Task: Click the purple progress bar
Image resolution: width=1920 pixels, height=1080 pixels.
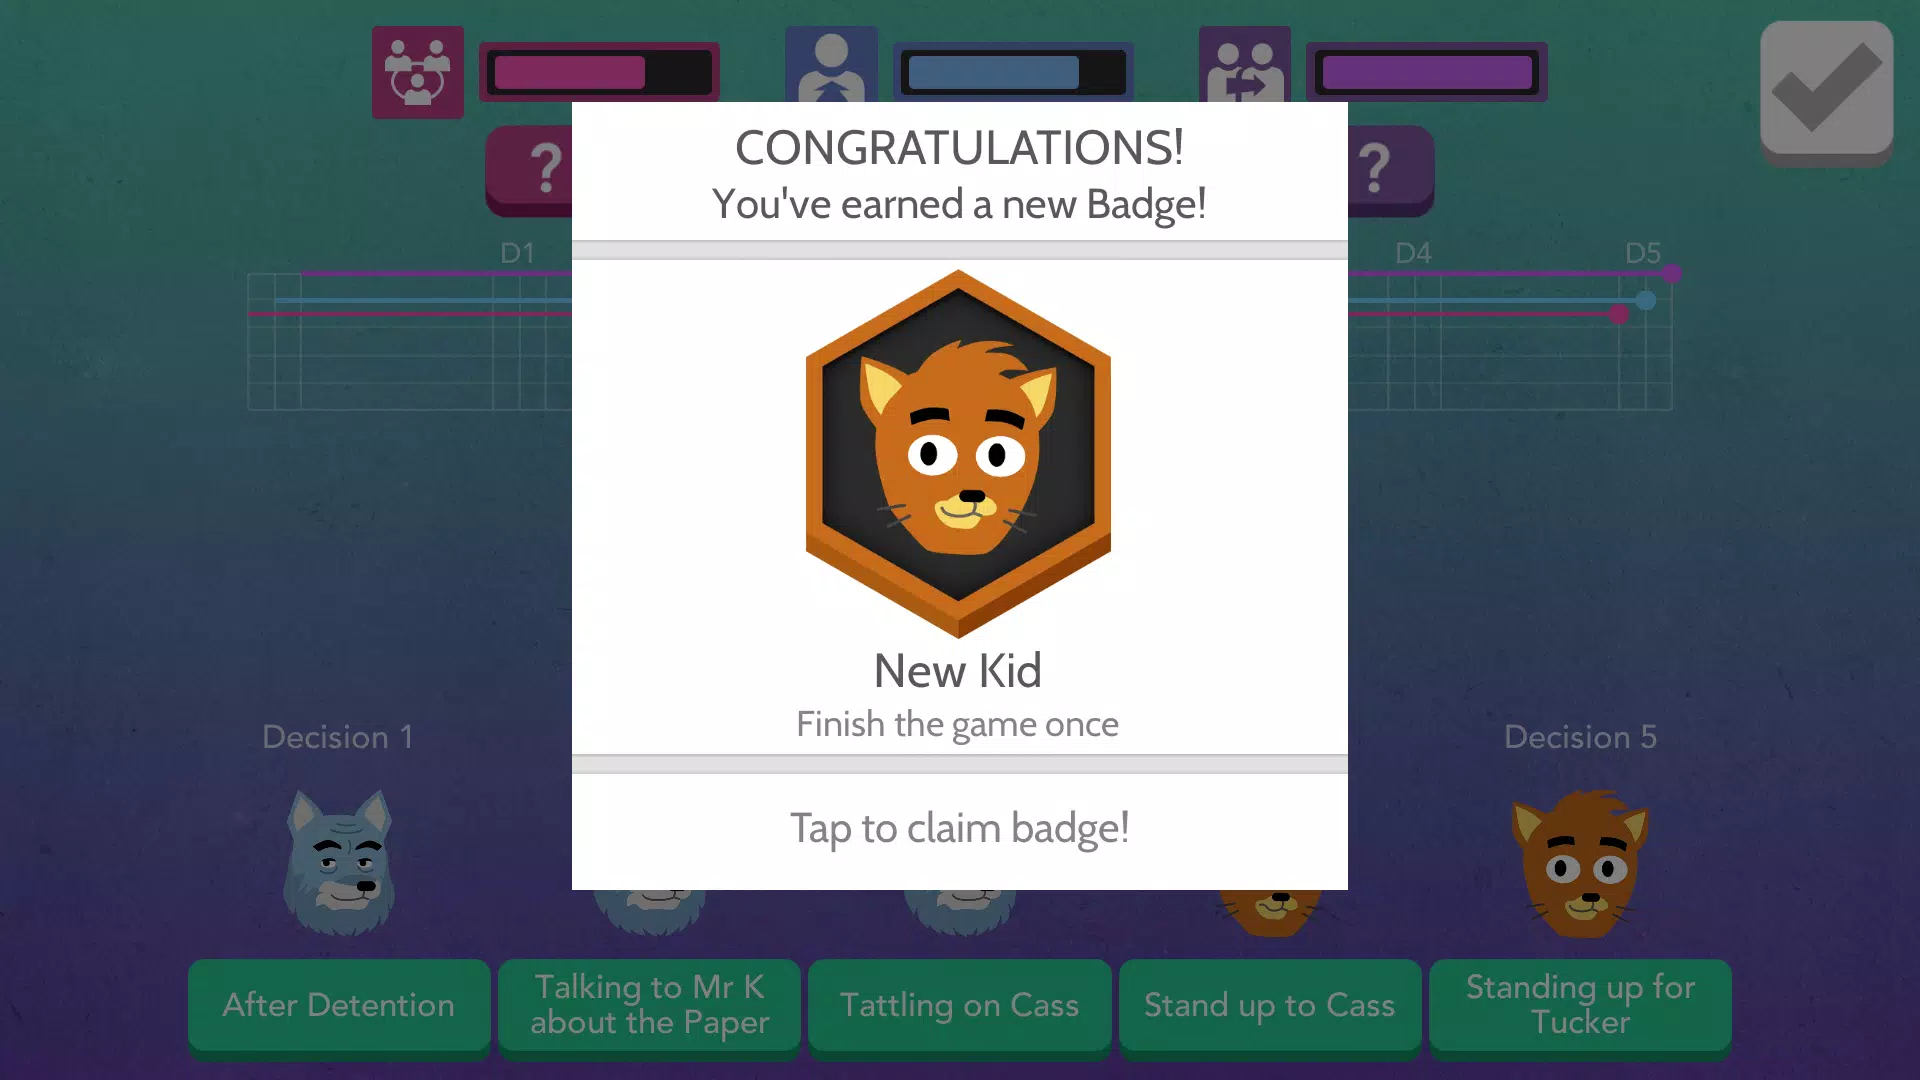Action: [x=1427, y=72]
